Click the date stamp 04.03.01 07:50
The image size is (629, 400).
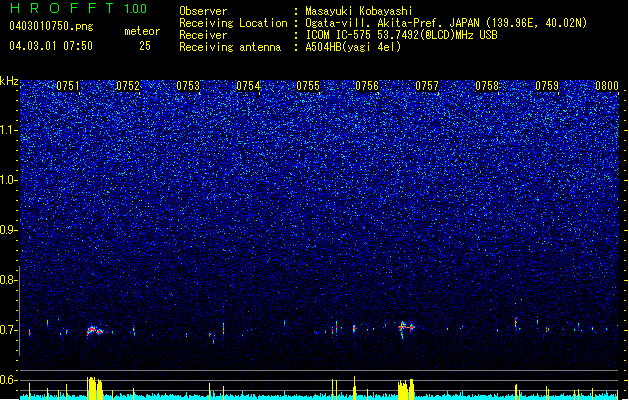[x=51, y=46]
